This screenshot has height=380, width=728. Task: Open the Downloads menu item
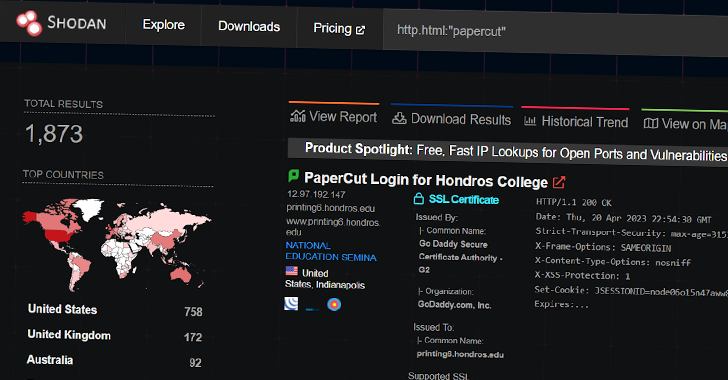click(249, 26)
